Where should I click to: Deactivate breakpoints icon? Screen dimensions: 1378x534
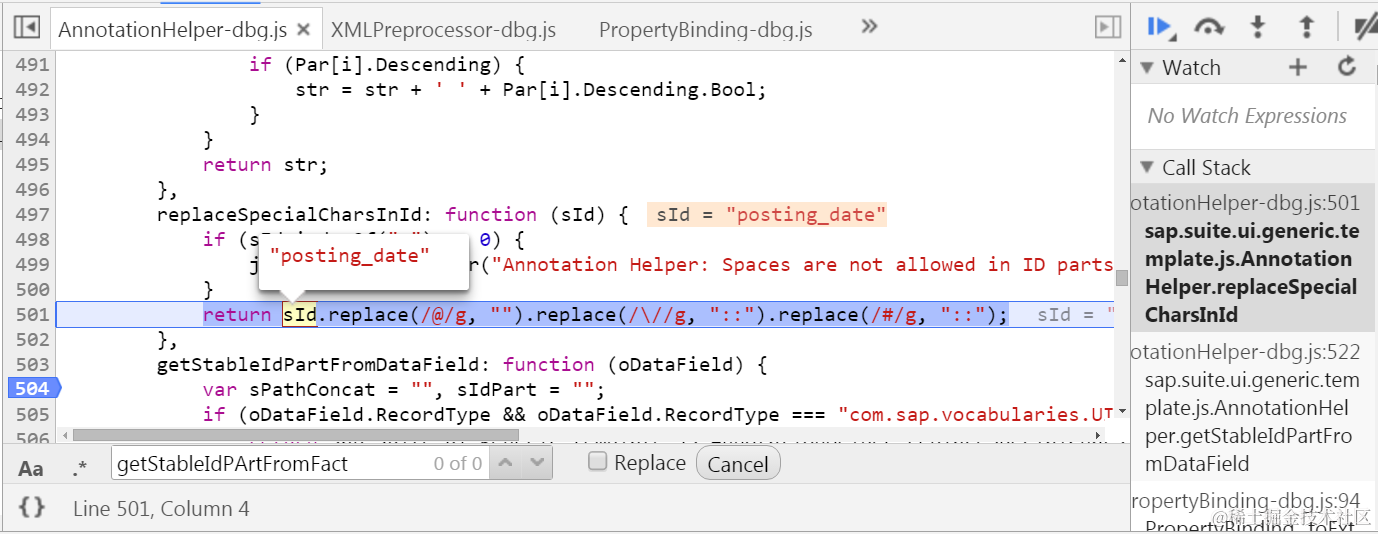(1365, 27)
